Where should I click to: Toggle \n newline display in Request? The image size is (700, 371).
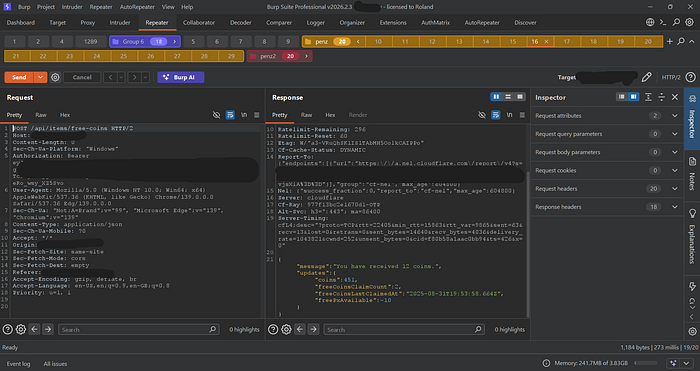244,115
